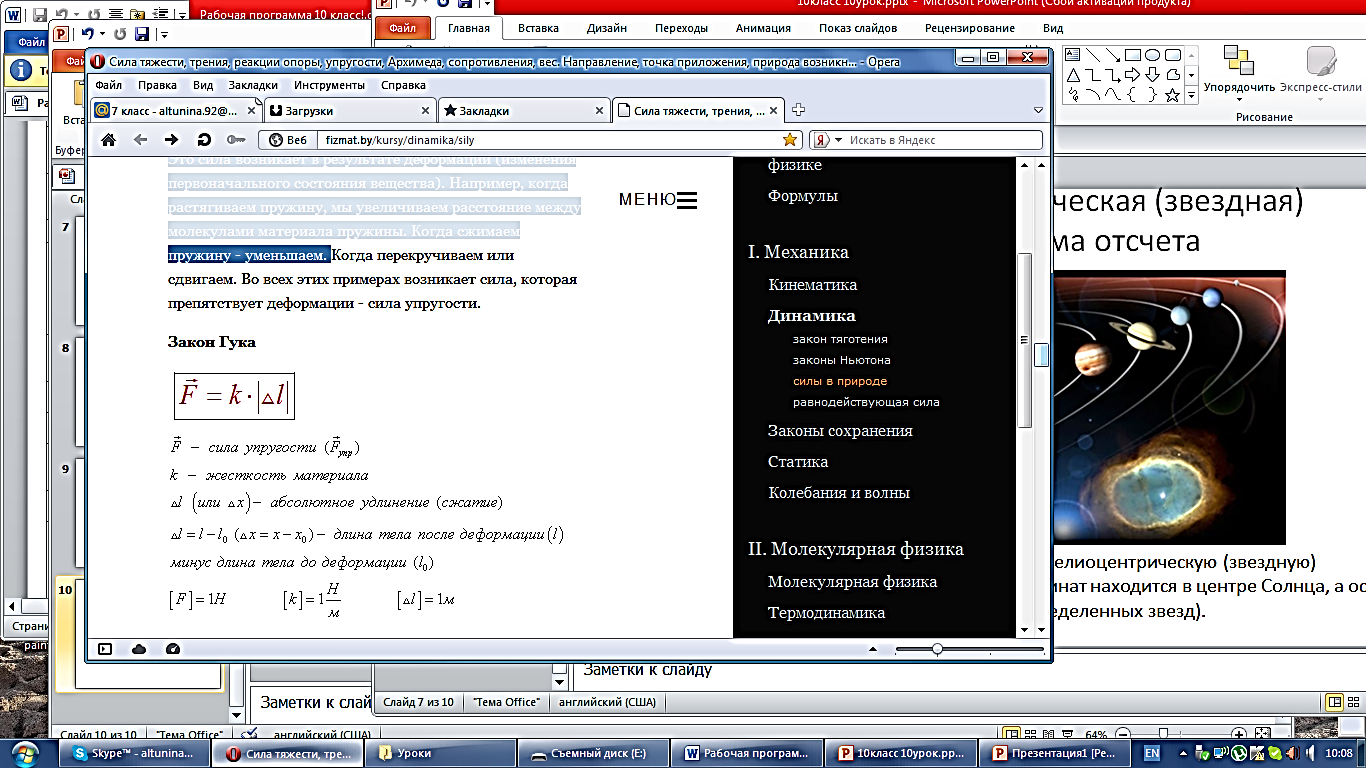This screenshot has width=1366, height=768.
Task: Open Opera panels toggle icon in status bar
Action: point(105,649)
